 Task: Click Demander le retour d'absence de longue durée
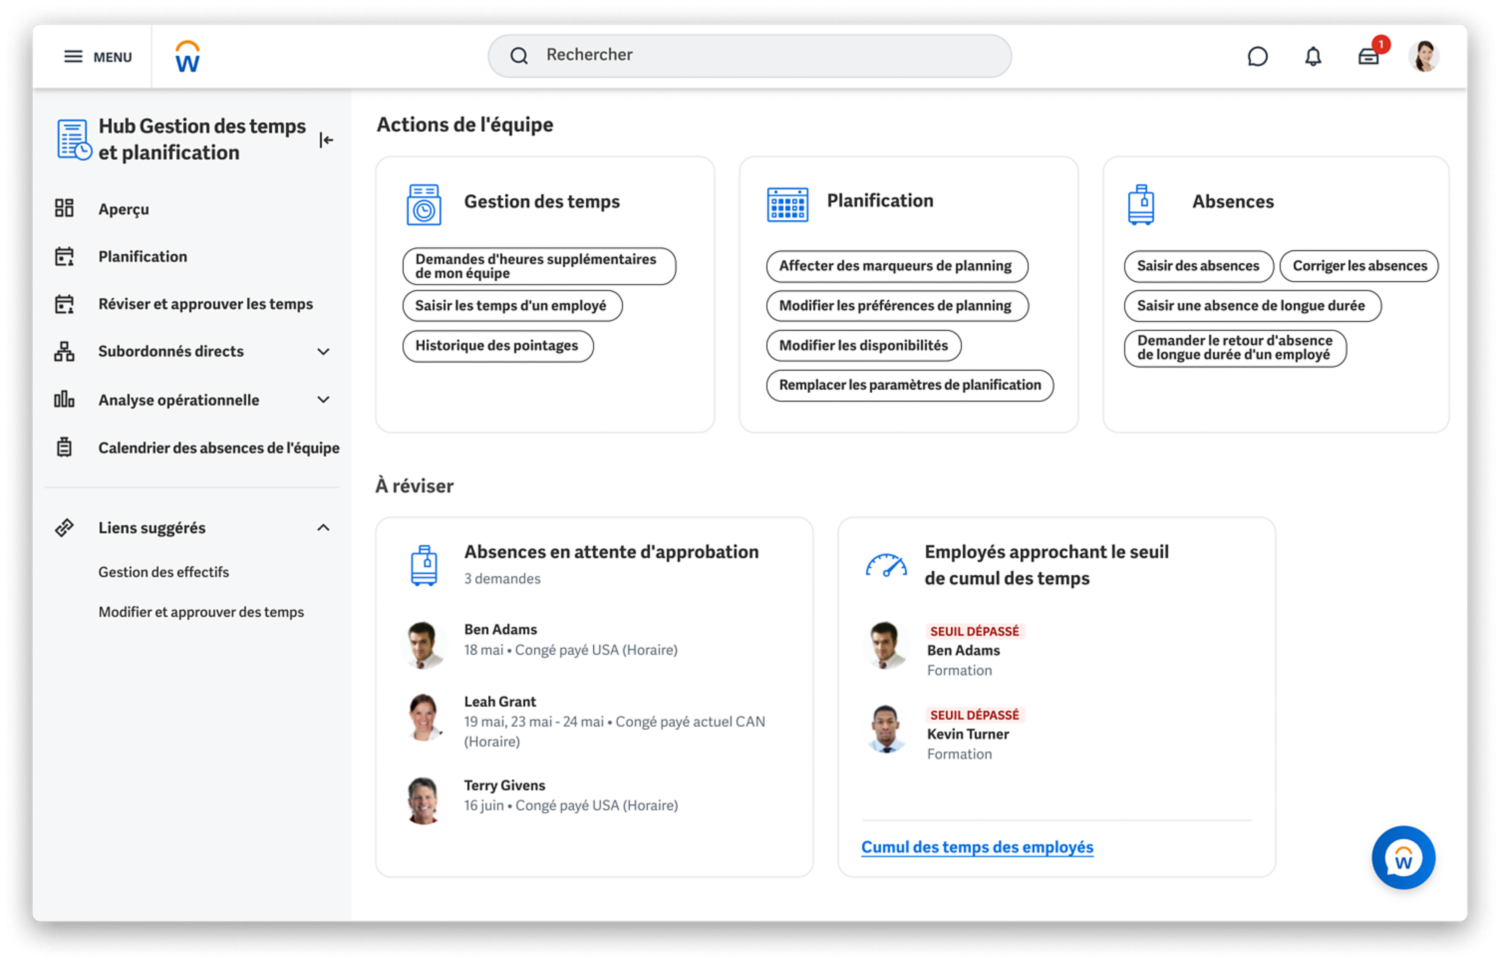pos(1236,348)
